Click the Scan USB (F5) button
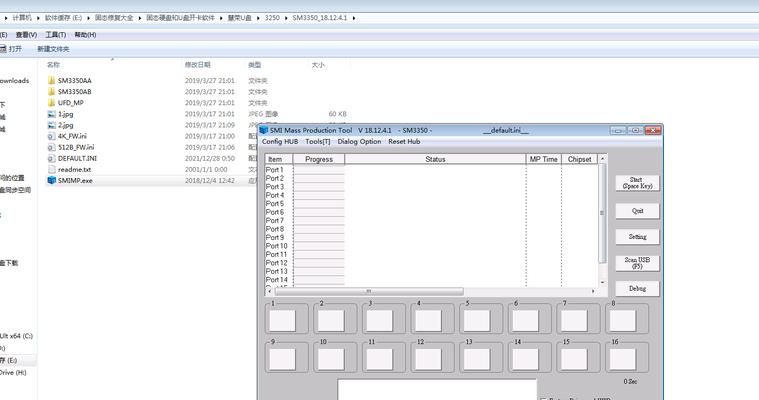Viewport: 759px width, 400px height. 638,263
